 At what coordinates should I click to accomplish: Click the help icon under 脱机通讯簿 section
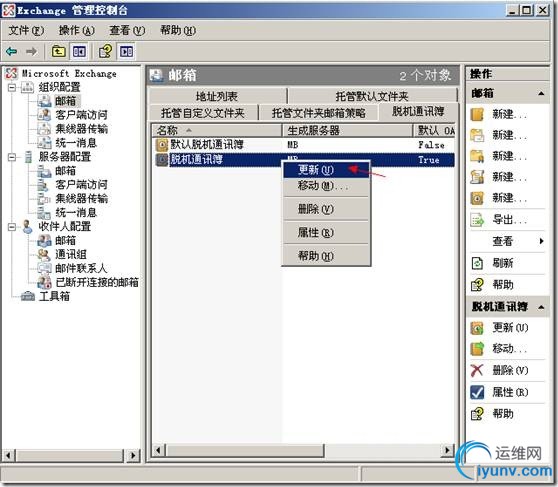(x=477, y=414)
